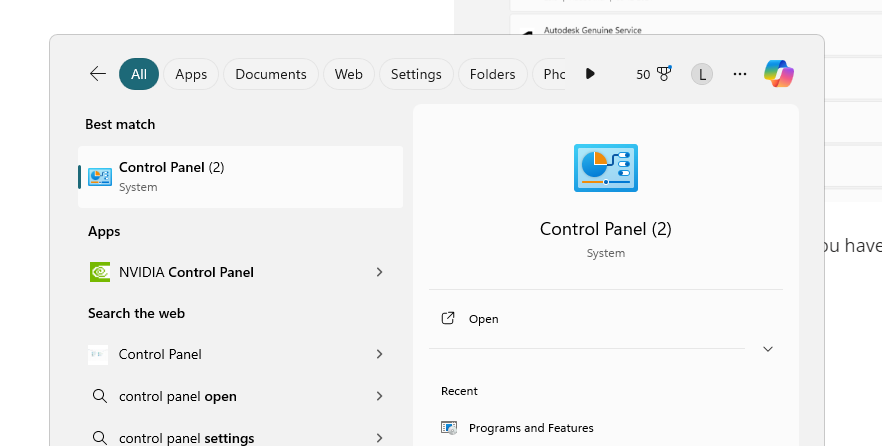Click the open-in-new-window icon beside Open

tap(448, 318)
